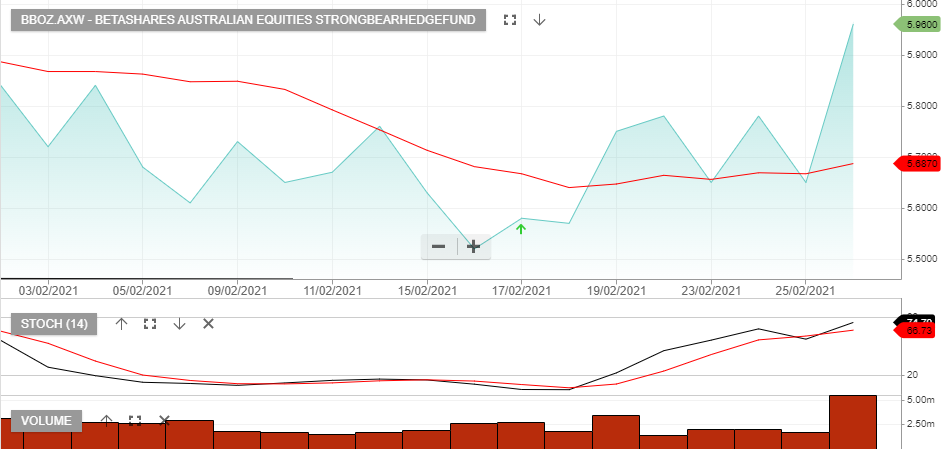Open the STOCH (14) indicator label

54,324
